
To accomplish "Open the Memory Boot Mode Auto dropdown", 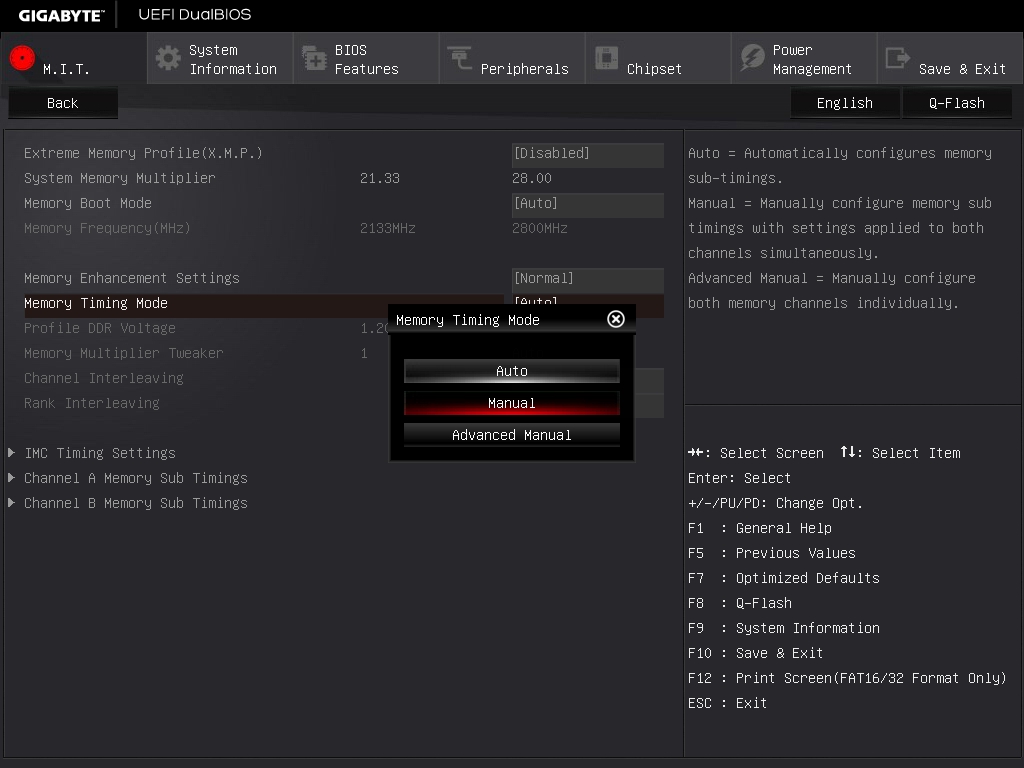I will coord(588,204).
